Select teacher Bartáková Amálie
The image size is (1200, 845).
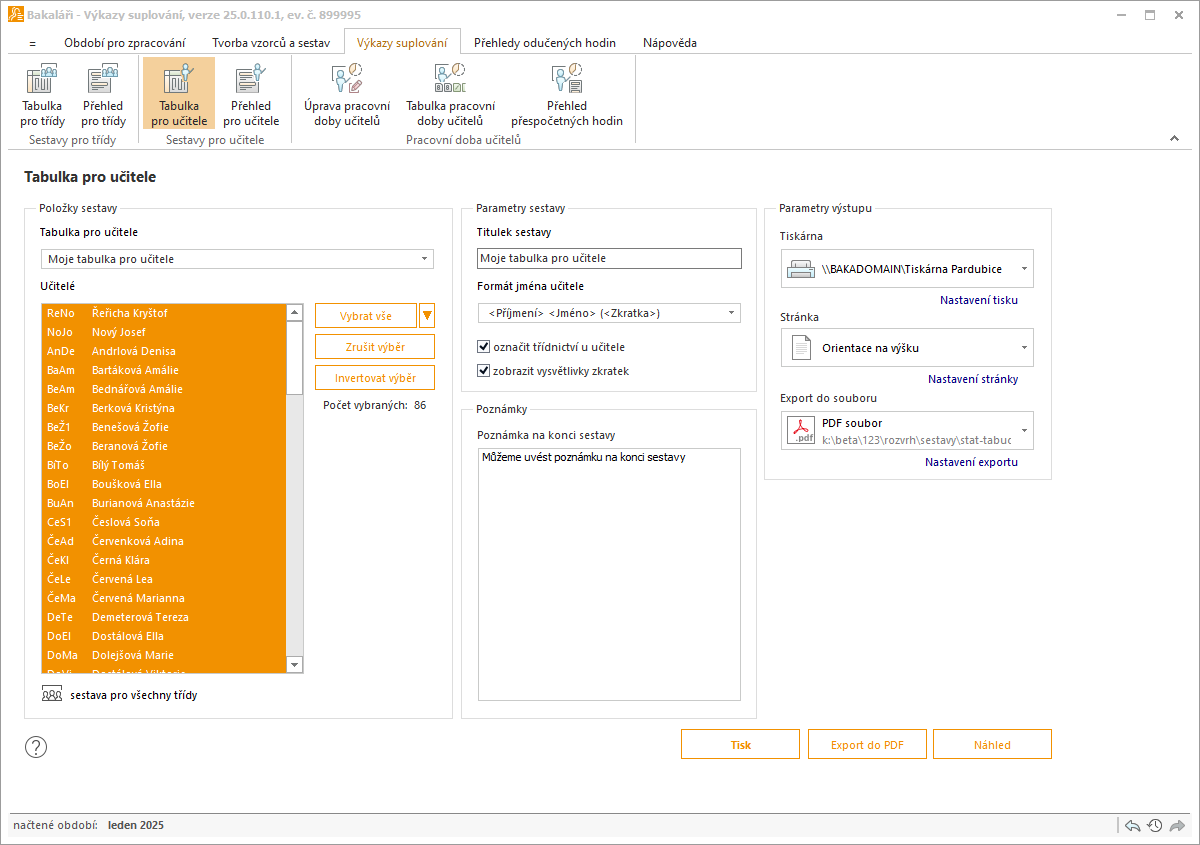click(164, 370)
